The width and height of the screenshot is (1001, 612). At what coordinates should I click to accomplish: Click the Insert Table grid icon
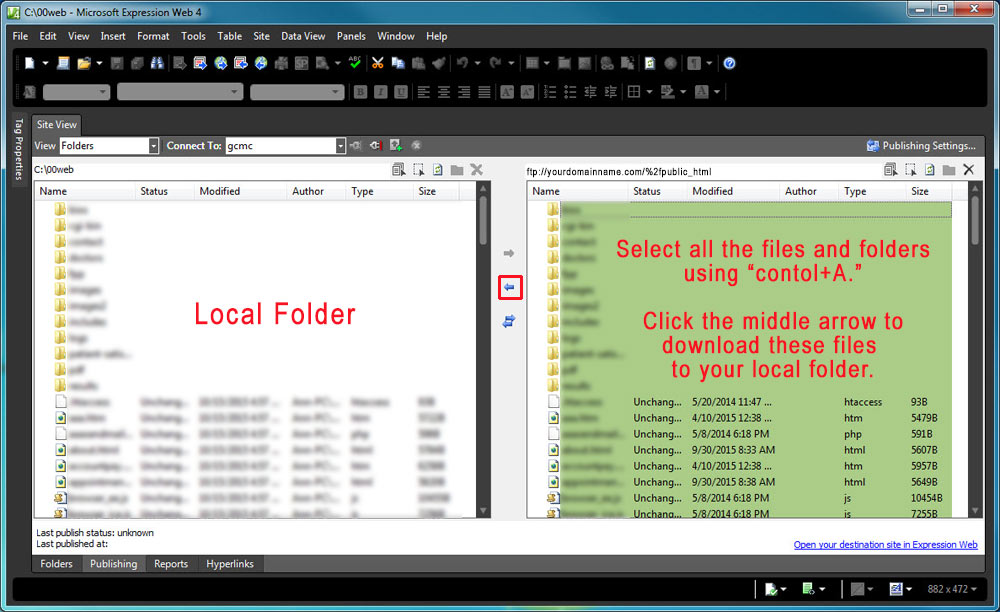[532, 63]
